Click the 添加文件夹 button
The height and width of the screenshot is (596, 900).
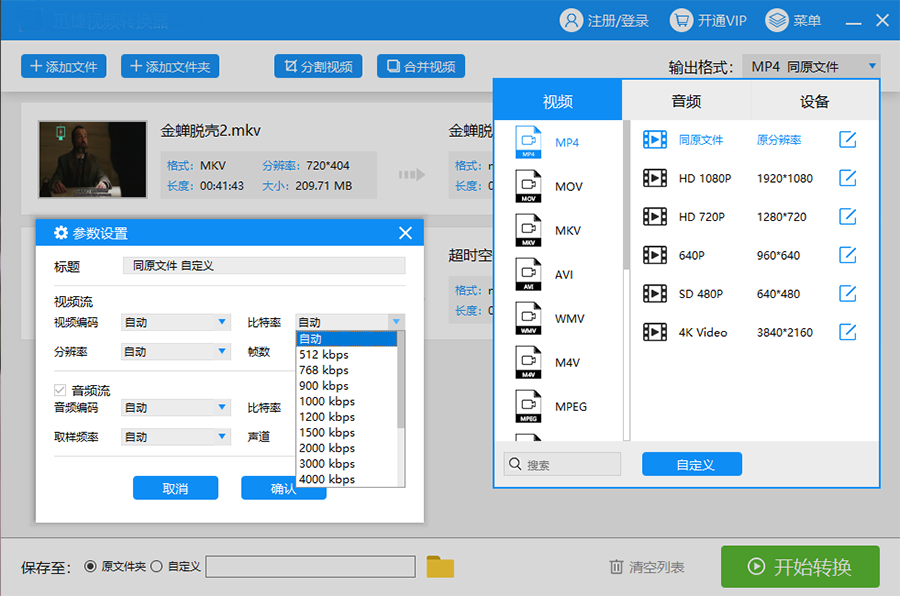coord(170,66)
